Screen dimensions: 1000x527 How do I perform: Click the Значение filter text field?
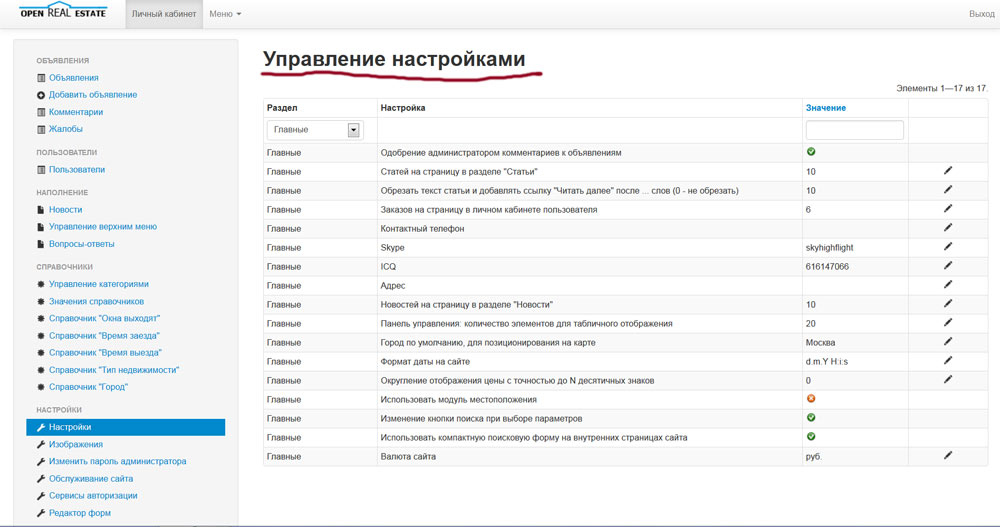tap(854, 130)
